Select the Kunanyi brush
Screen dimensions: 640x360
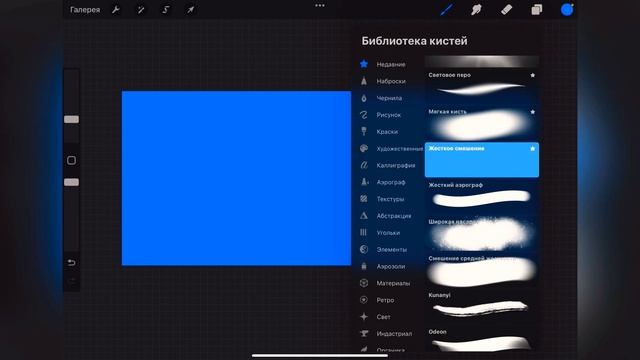pyautogui.click(x=482, y=307)
